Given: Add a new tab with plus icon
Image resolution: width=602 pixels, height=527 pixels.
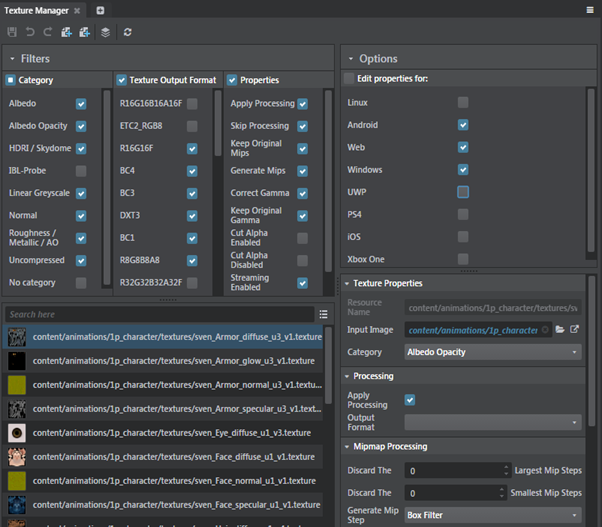Looking at the screenshot, I should tap(100, 10).
